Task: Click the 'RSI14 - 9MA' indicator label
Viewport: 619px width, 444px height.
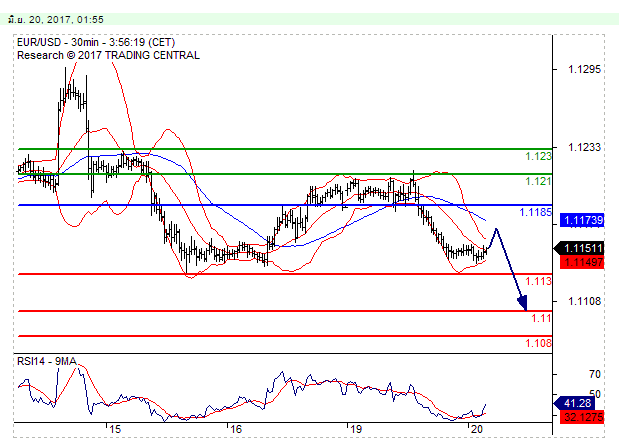Action: (x=47, y=361)
